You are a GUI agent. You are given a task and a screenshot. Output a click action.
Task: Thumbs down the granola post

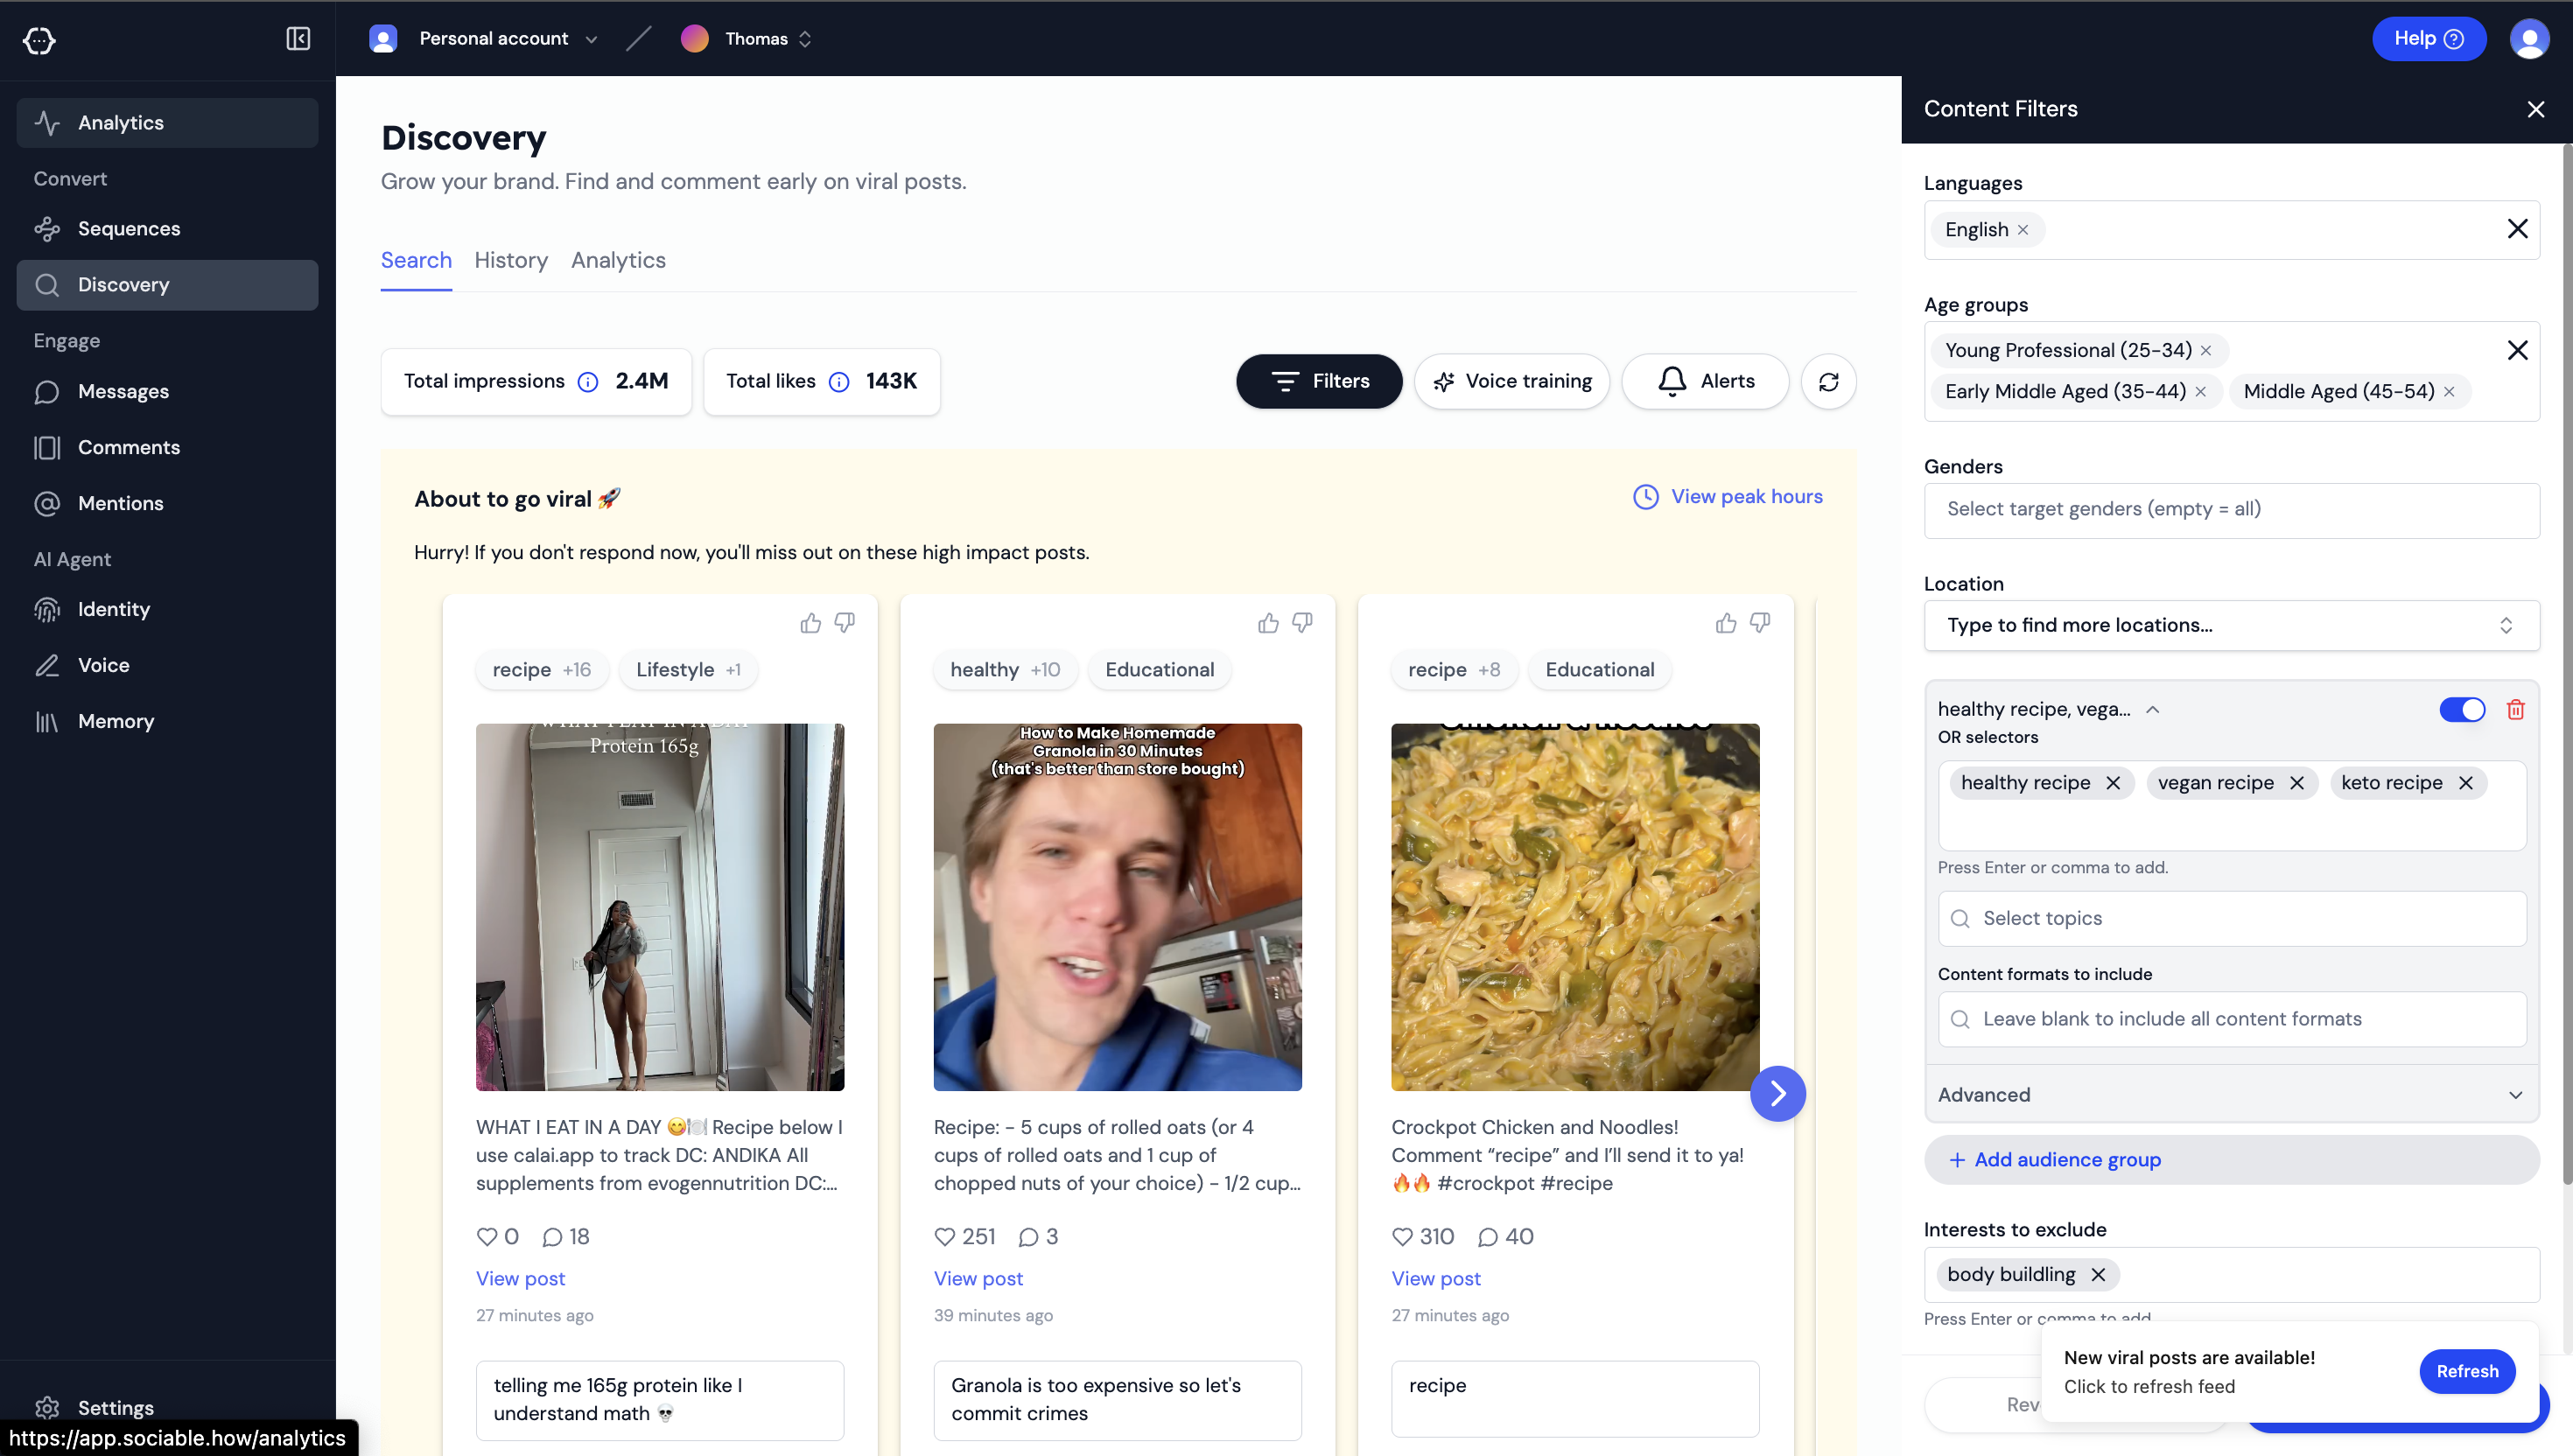pyautogui.click(x=1302, y=623)
